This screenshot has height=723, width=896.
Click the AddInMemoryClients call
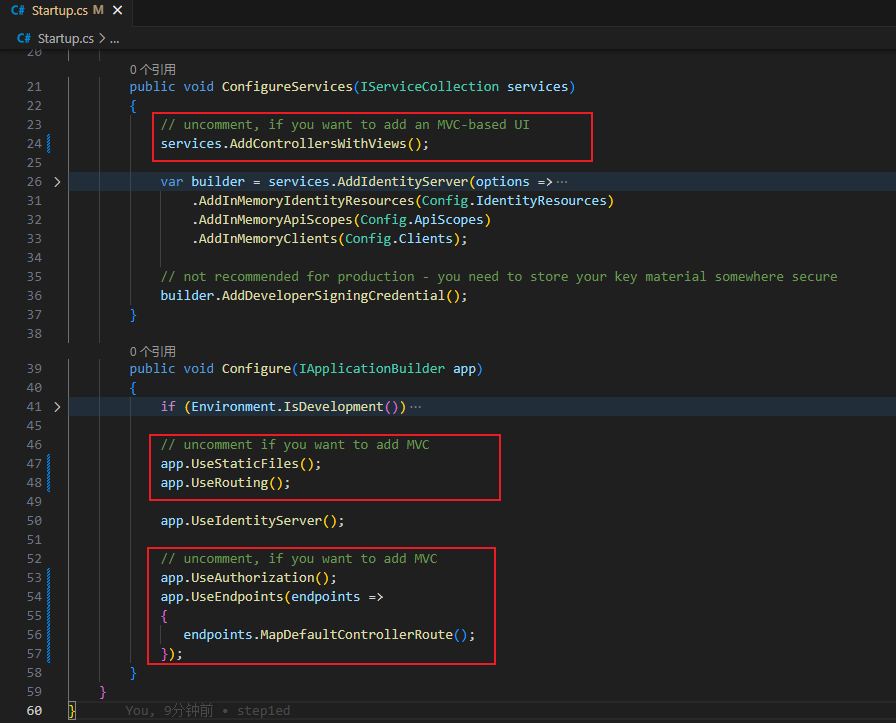268,238
